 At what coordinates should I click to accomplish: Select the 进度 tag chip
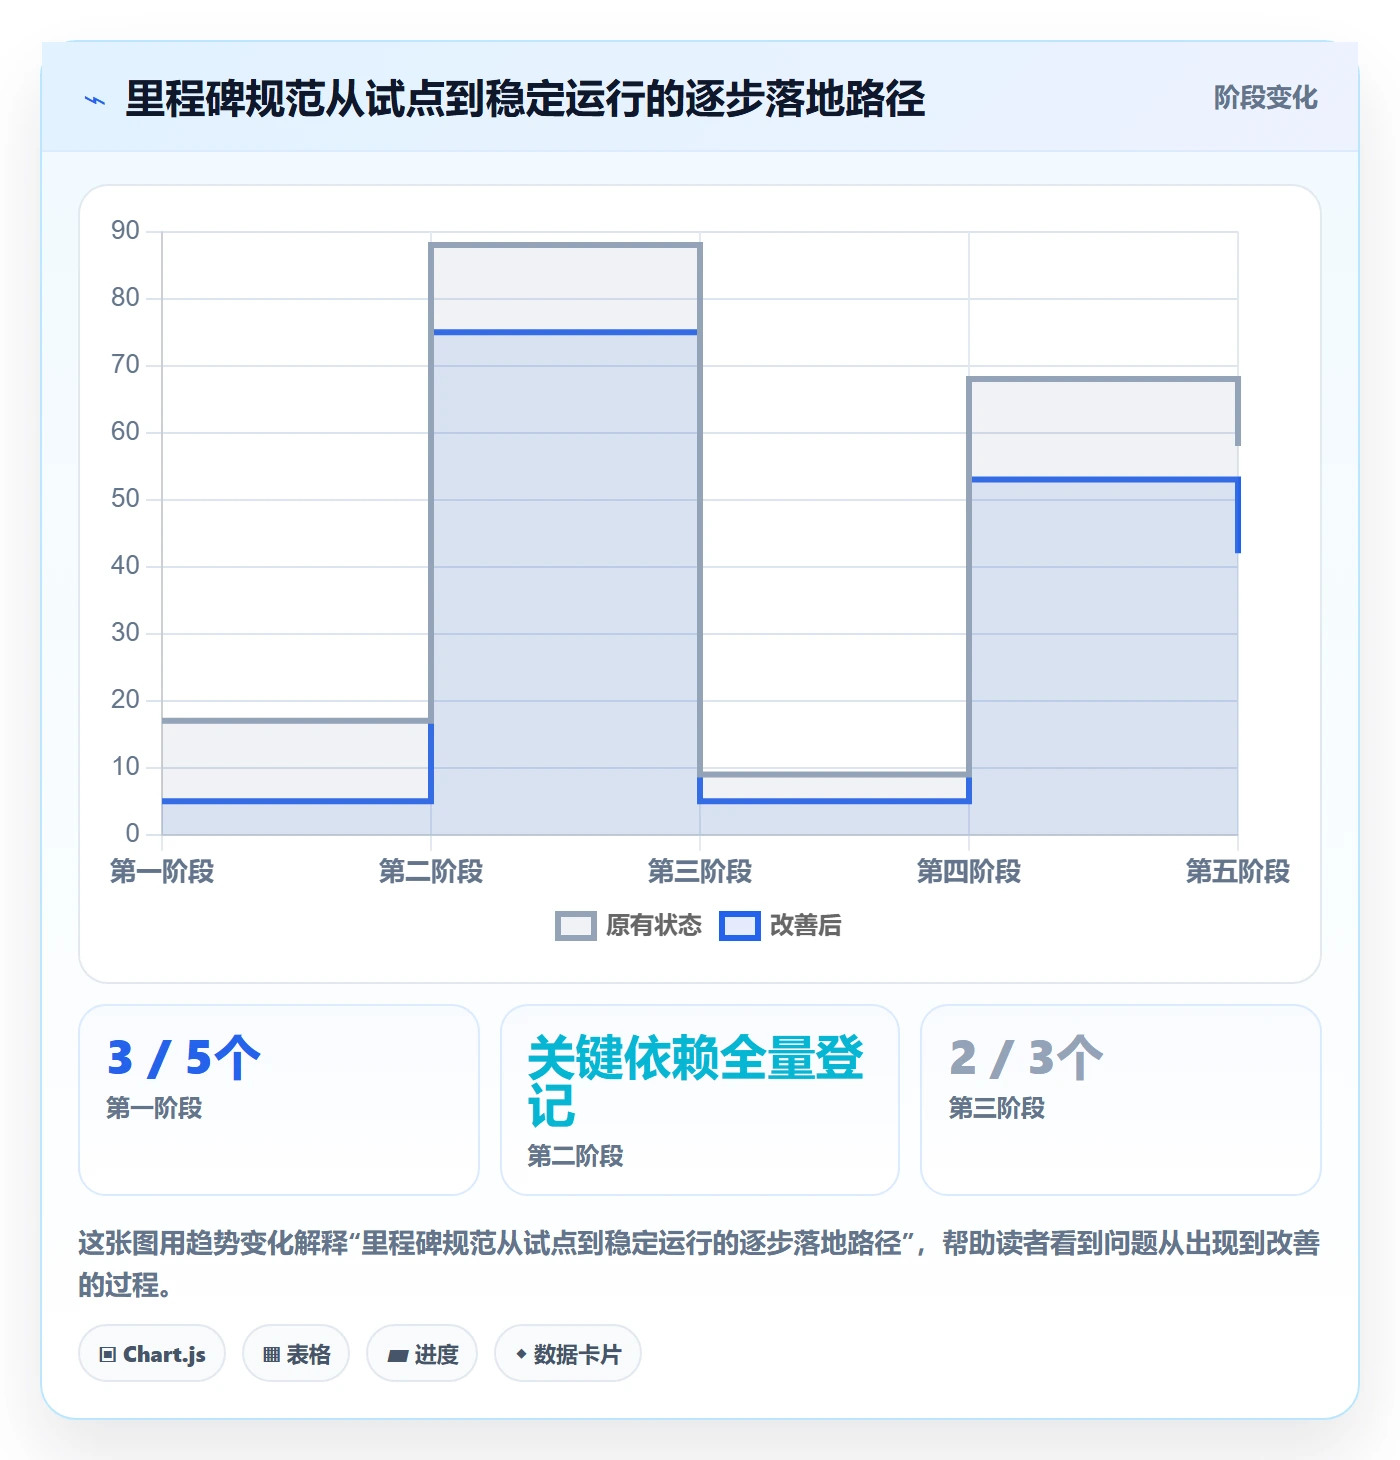422,1354
